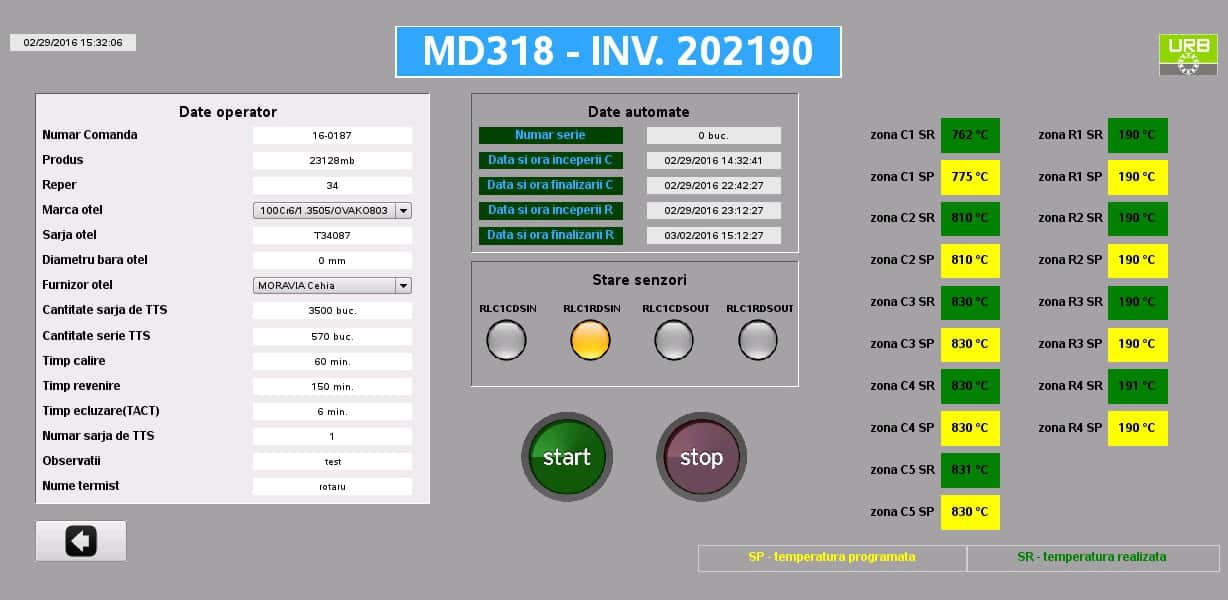The height and width of the screenshot is (600, 1228).
Task: Click the RLC1RDSOUT sensor indicator light
Action: (x=758, y=340)
